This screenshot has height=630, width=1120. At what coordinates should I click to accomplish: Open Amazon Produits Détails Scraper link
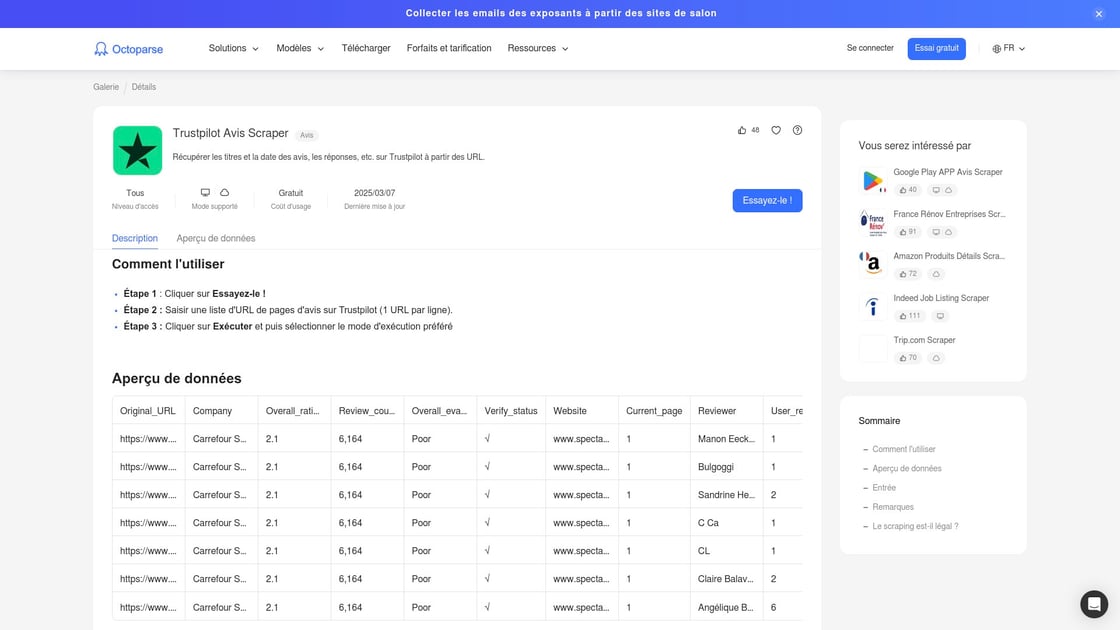click(x=949, y=256)
